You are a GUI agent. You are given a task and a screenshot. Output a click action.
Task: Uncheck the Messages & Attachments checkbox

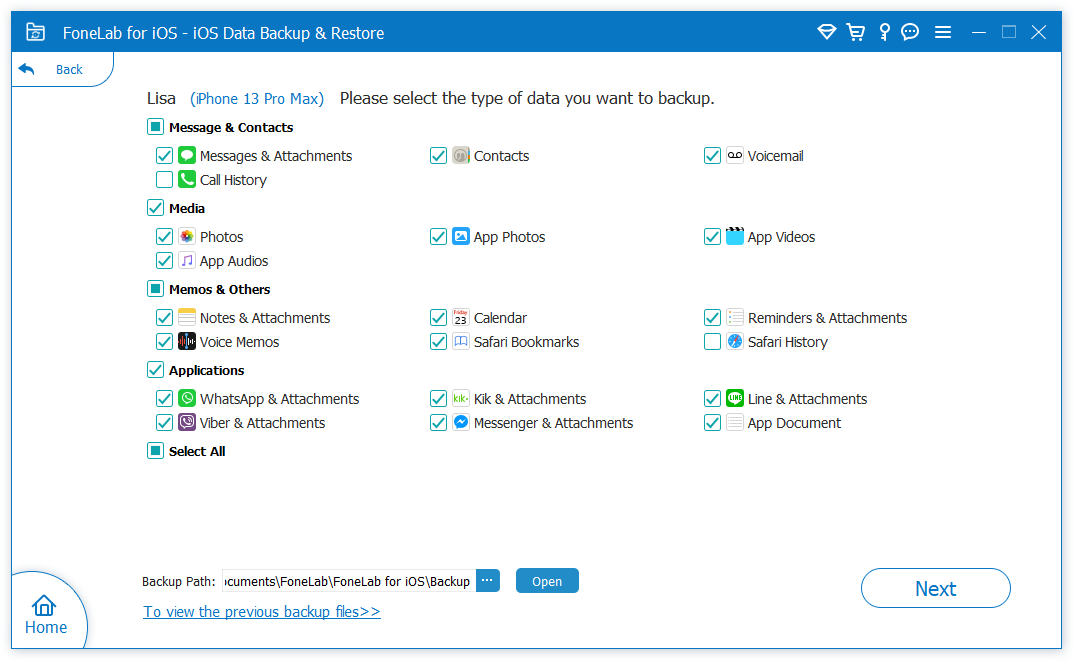tap(164, 156)
